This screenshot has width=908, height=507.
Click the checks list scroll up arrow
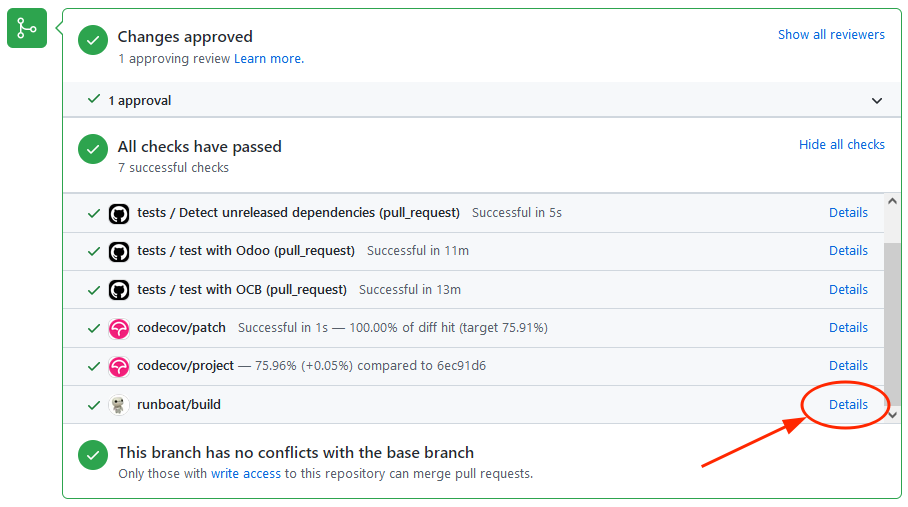tap(892, 201)
